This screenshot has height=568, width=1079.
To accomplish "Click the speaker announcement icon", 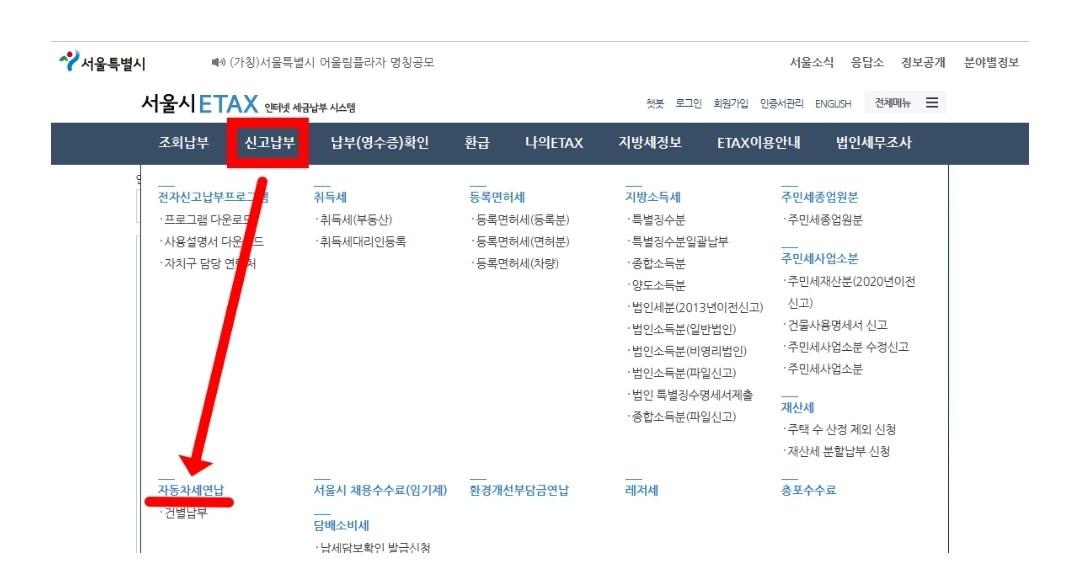I will 218,63.
